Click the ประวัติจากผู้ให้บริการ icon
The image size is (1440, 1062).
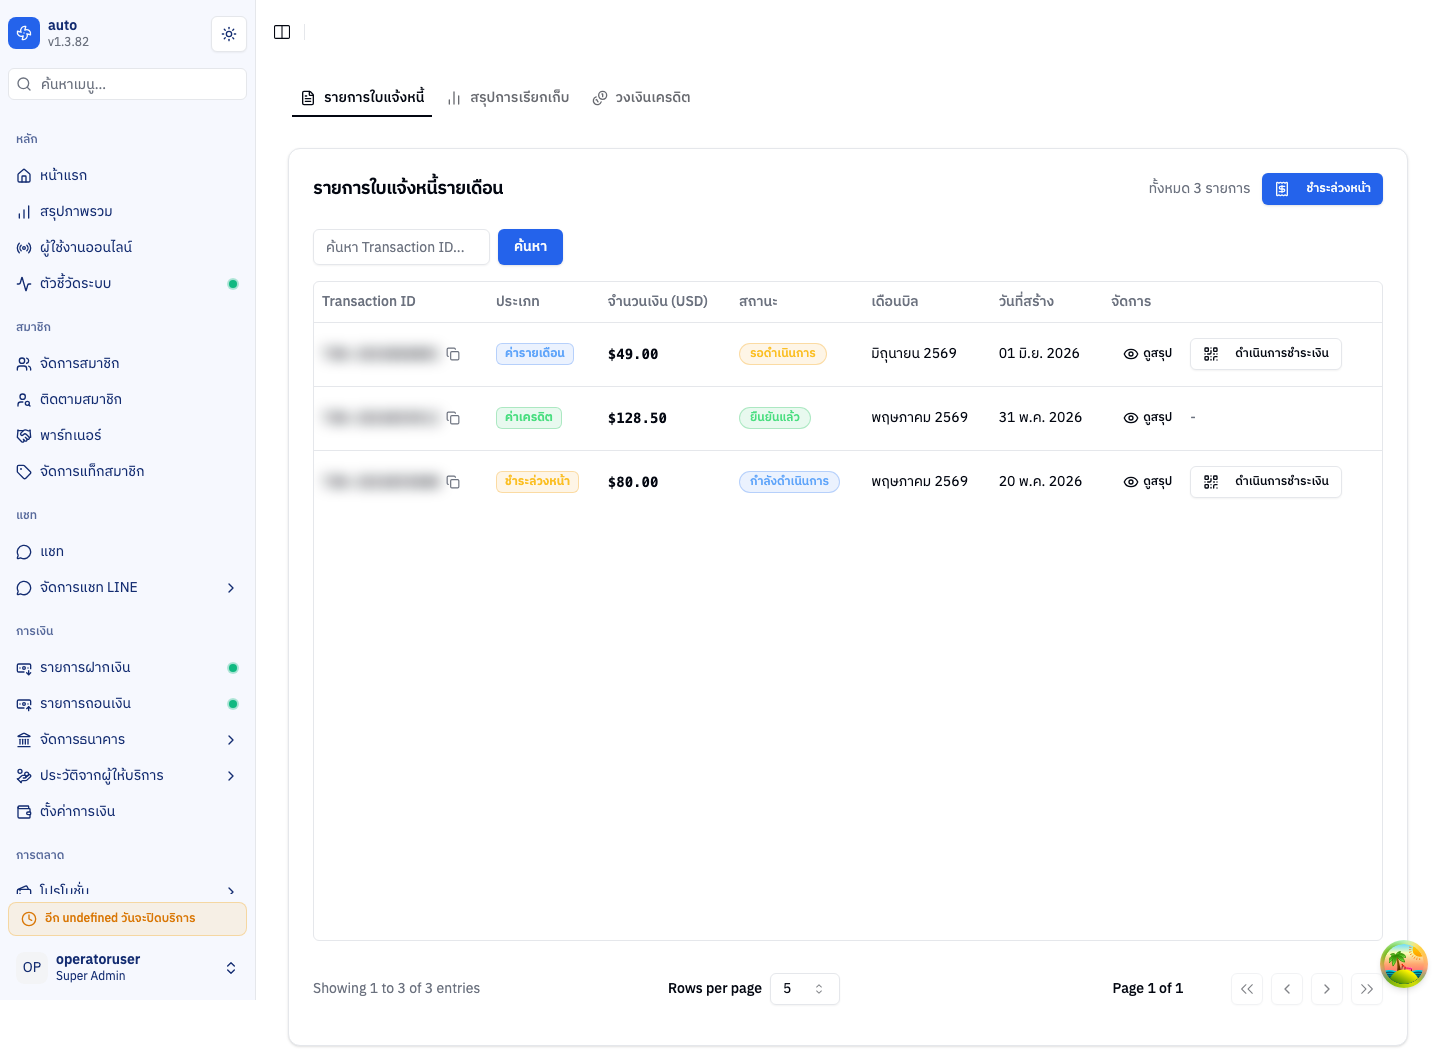(x=24, y=776)
